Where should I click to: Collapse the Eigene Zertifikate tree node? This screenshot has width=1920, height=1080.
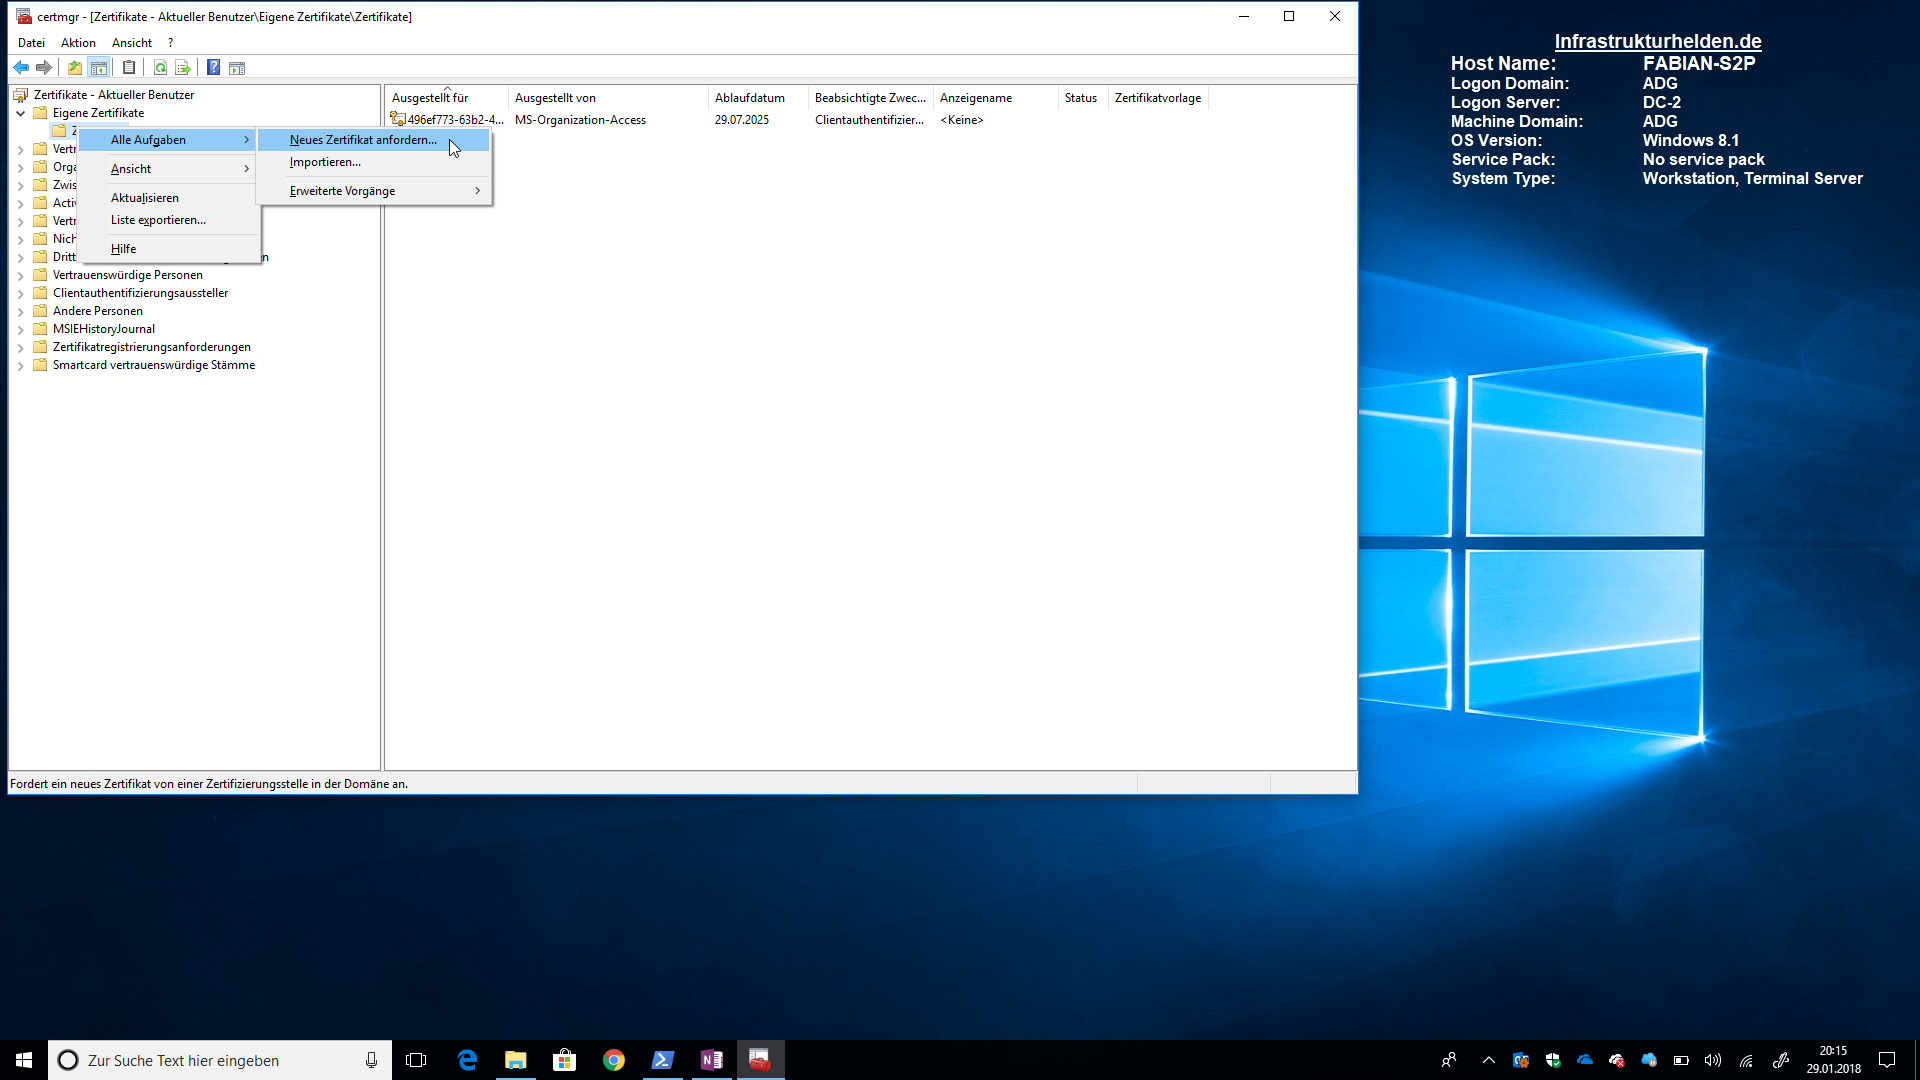coord(21,113)
